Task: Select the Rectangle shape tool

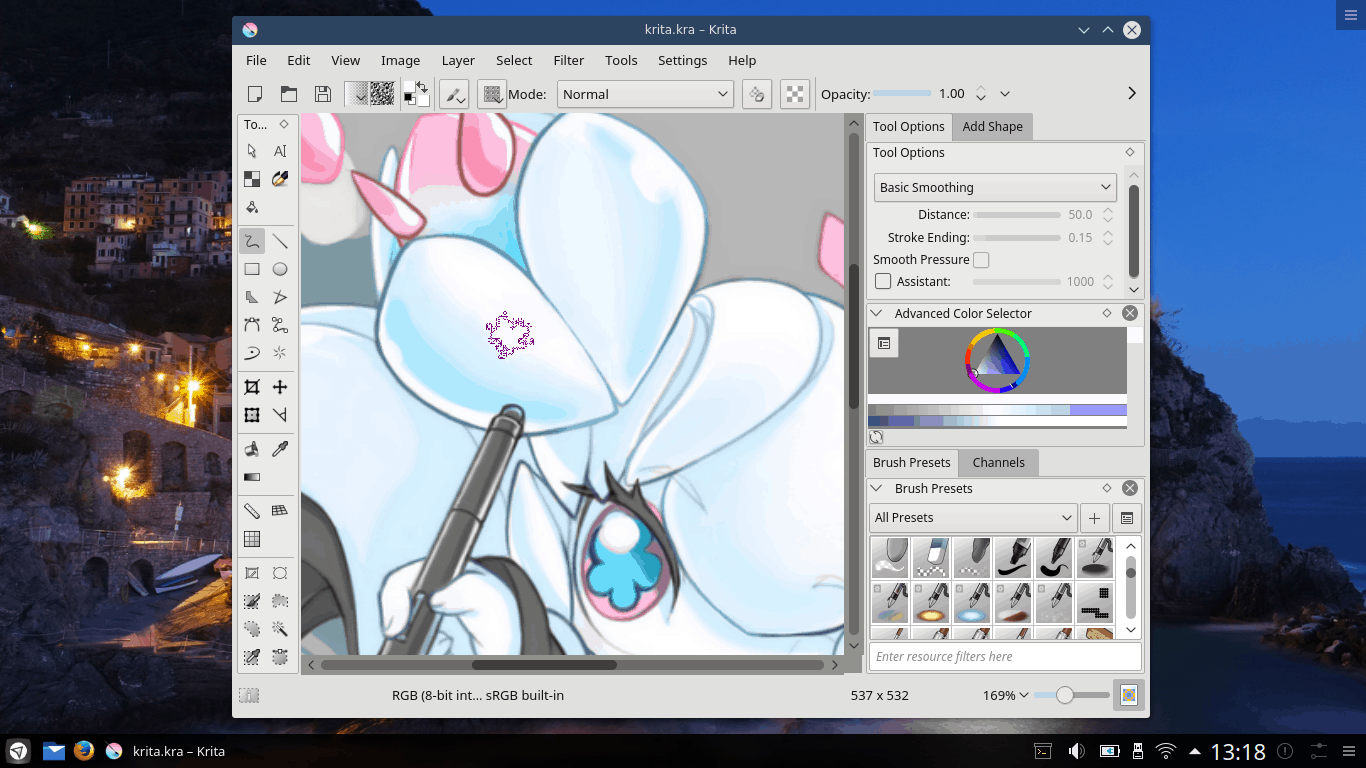Action: tap(252, 269)
